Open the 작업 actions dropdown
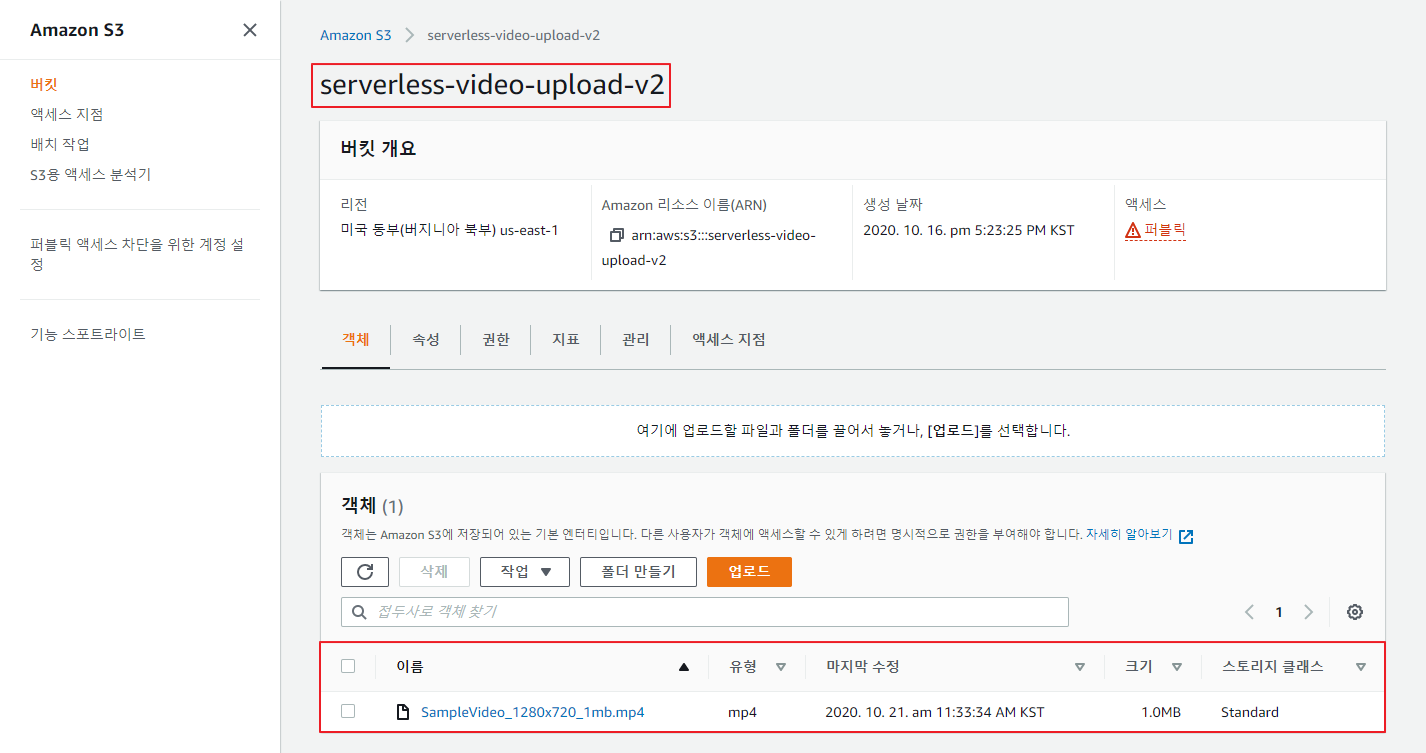This screenshot has width=1426, height=753. point(525,572)
